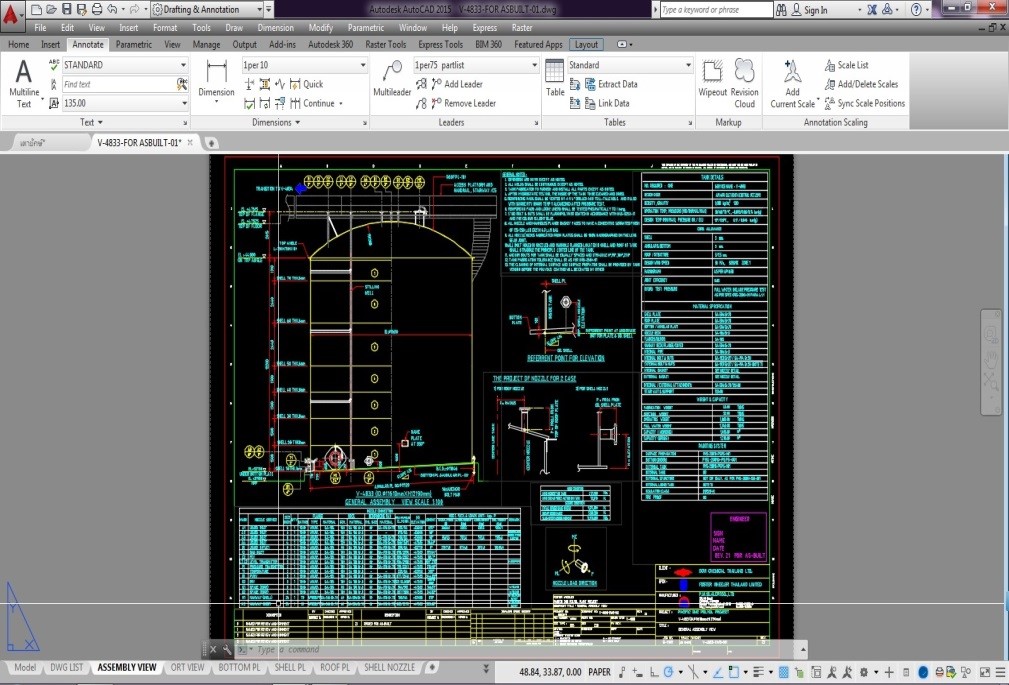Viewport: 1009px width, 685px height.
Task: Open the 1per10 dimension style dropdown
Action: (x=362, y=65)
